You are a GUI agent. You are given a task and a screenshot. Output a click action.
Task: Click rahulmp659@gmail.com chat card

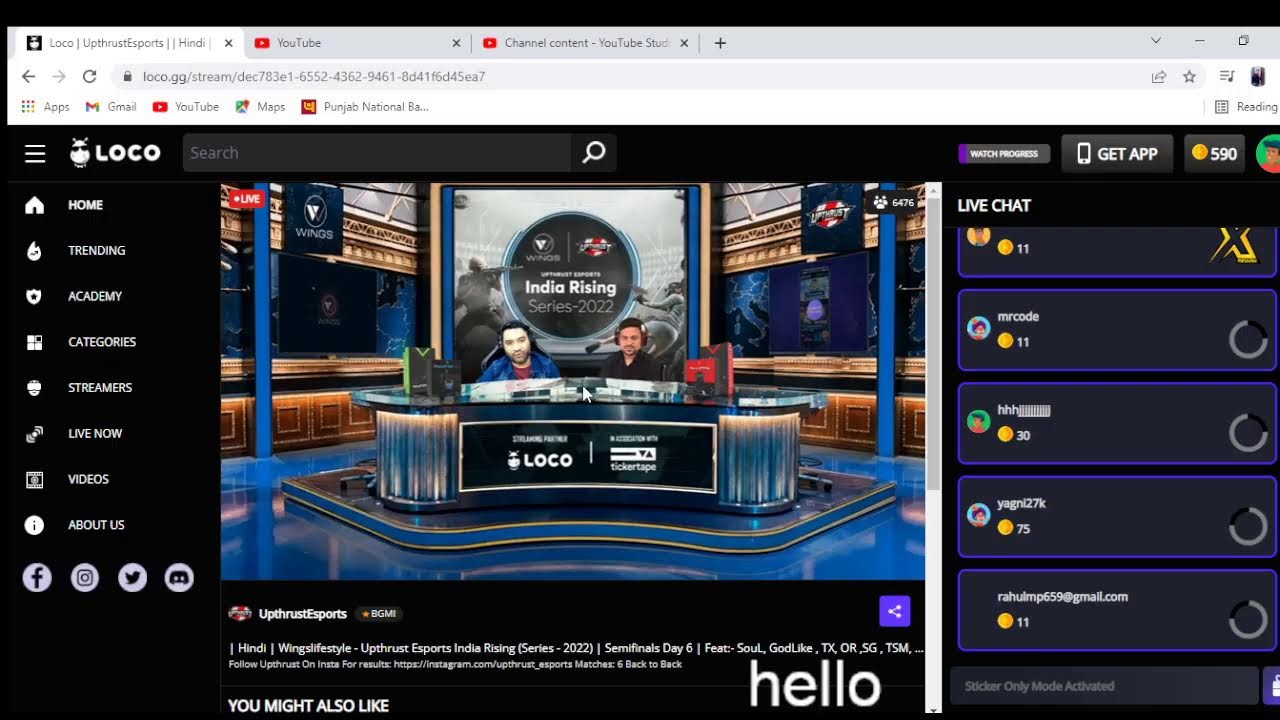[1117, 610]
